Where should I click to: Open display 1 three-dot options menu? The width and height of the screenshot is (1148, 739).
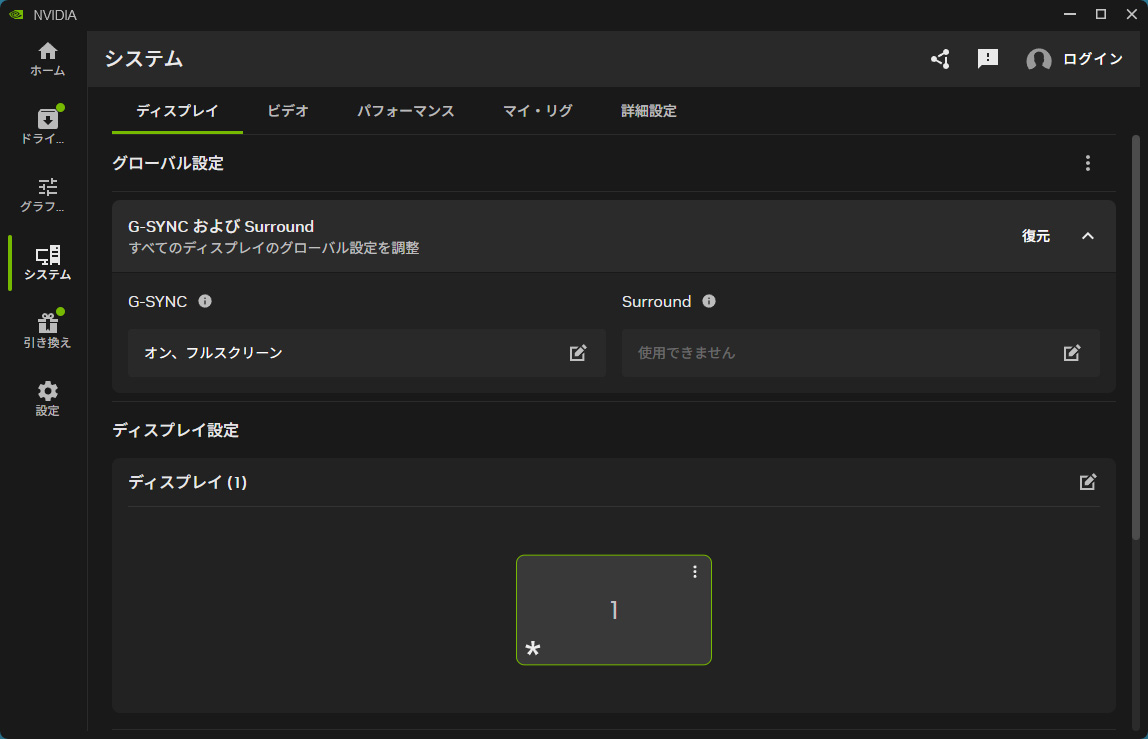pyautogui.click(x=694, y=572)
